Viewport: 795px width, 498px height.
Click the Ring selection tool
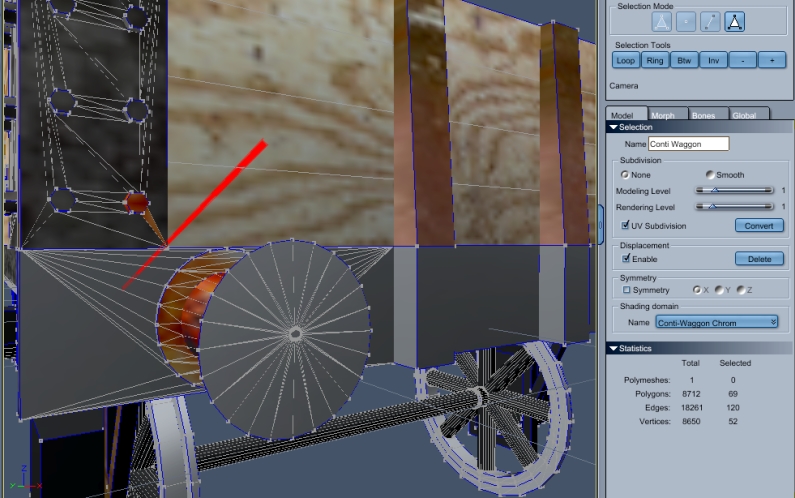tap(655, 60)
